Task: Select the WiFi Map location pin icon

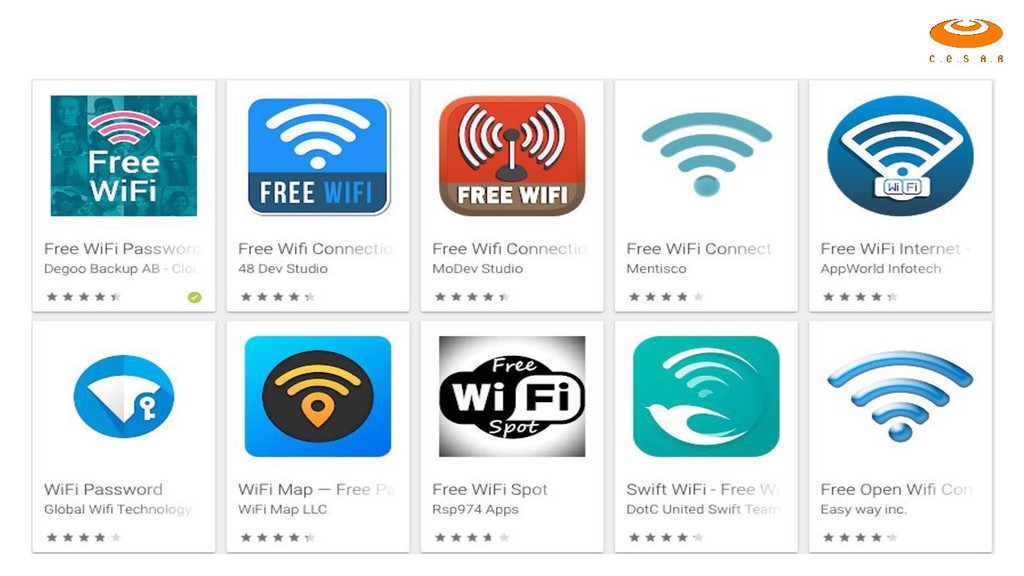Action: 317,396
